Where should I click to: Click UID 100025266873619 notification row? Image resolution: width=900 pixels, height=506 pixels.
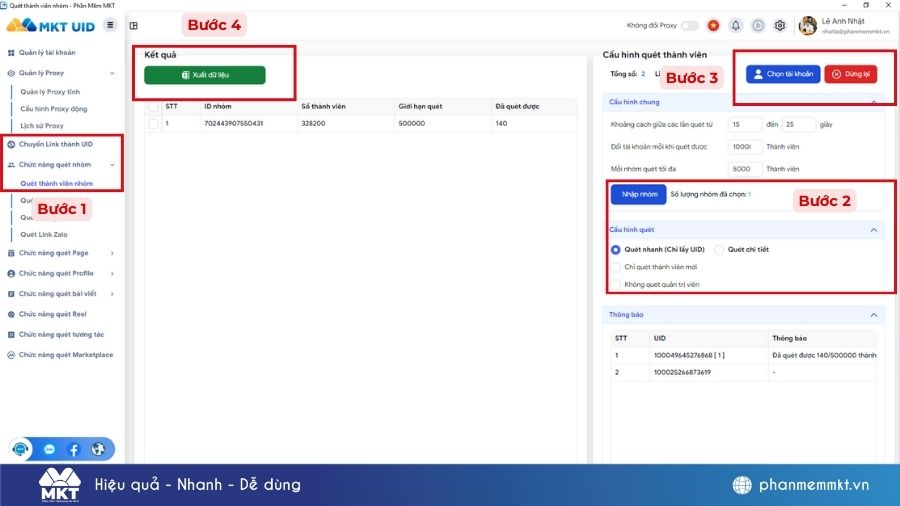[744, 373]
